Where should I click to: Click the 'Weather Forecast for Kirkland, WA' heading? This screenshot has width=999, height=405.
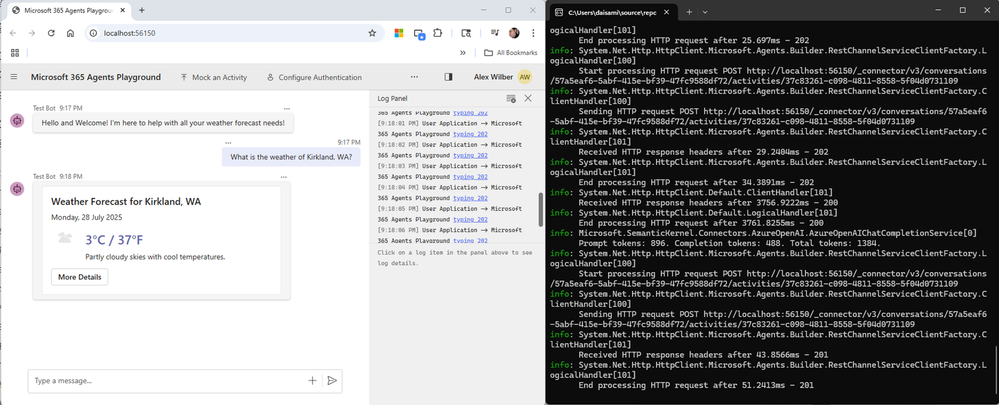126,202
